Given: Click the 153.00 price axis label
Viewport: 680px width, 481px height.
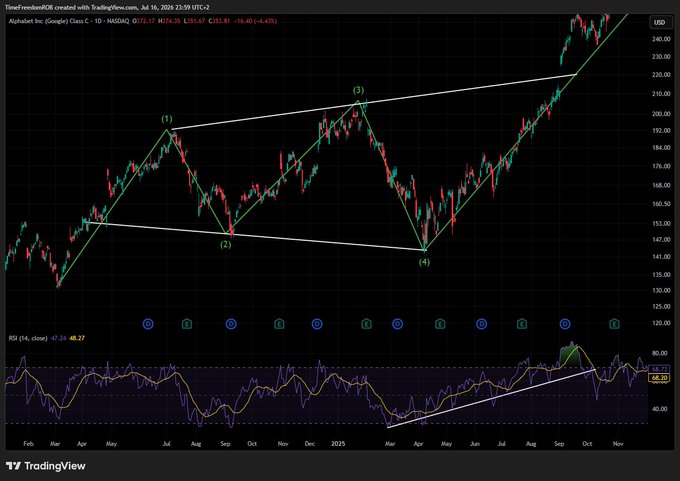Looking at the screenshot, I should 659,223.
